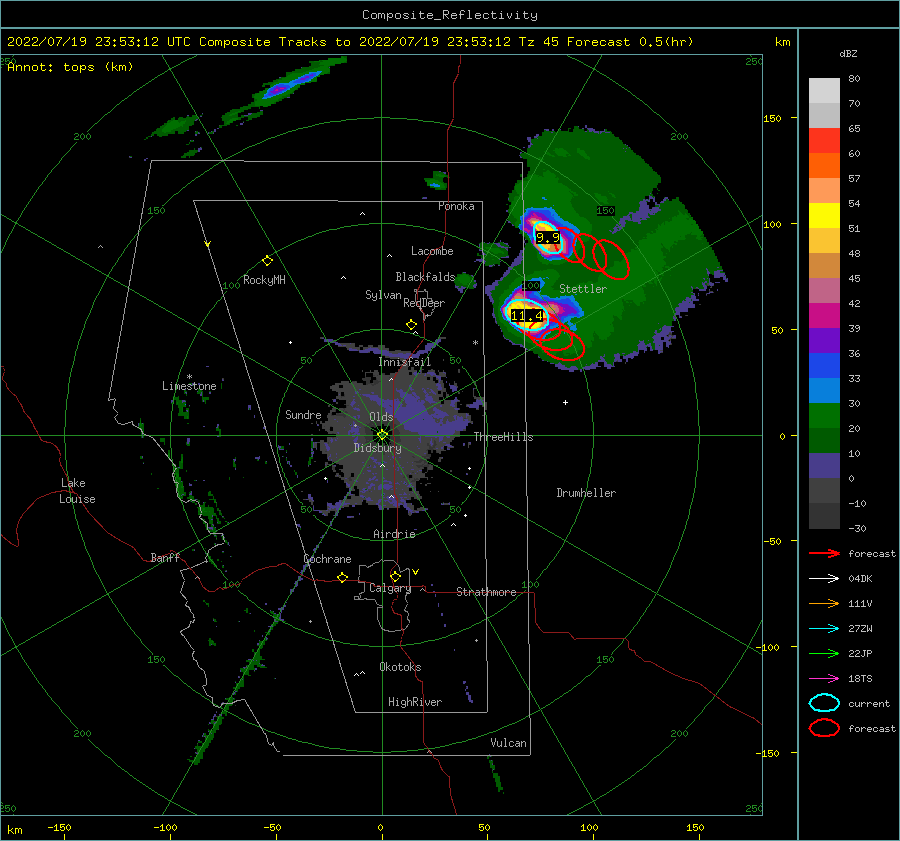Image resolution: width=900 pixels, height=841 pixels.
Task: Select the radar center marker between Olds and Didsbury
Action: (x=382, y=435)
